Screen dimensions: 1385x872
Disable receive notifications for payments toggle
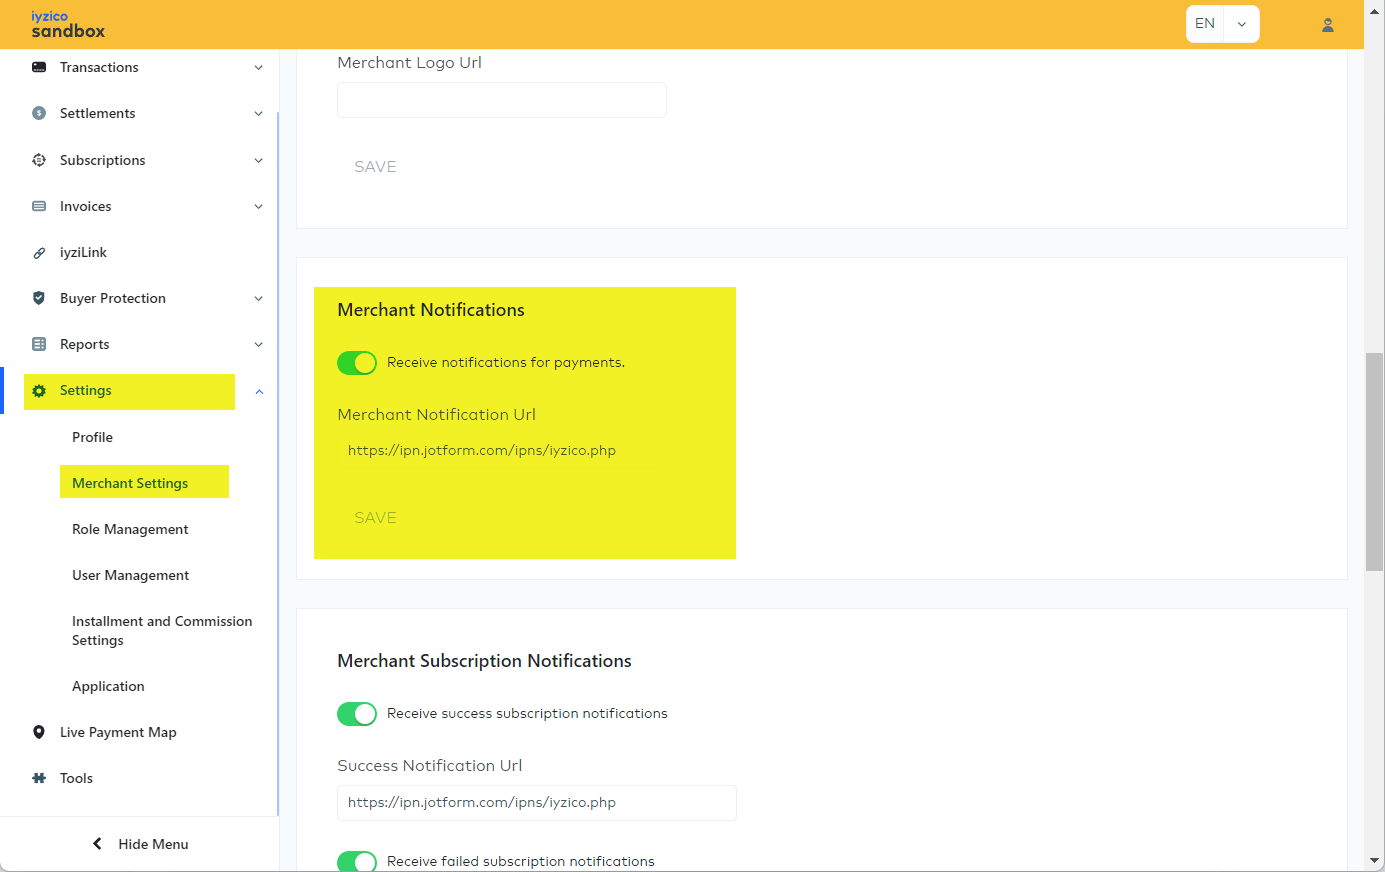click(x=357, y=363)
